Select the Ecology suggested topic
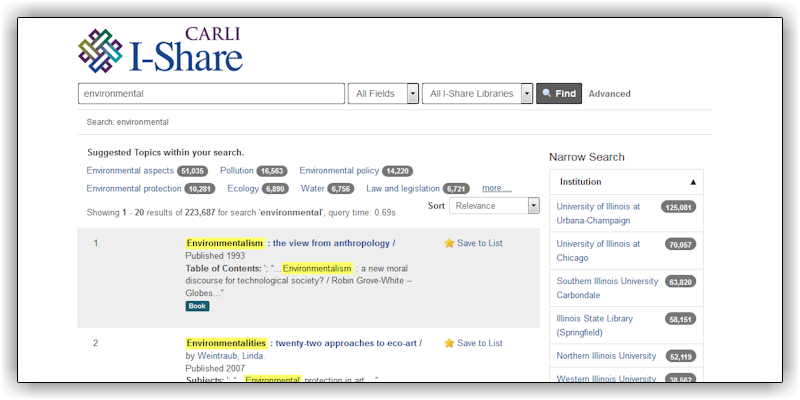800x400 pixels. [243, 188]
